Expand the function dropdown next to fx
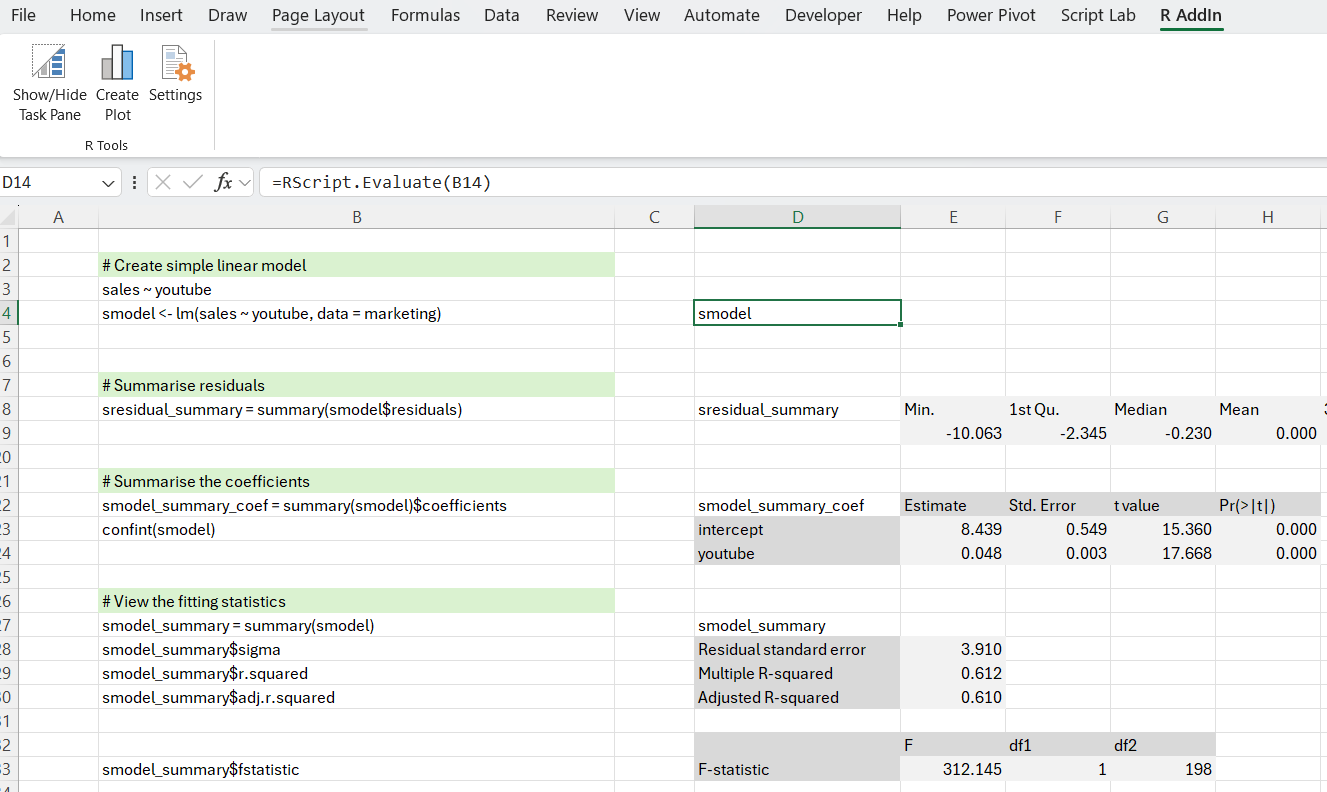 [x=245, y=183]
